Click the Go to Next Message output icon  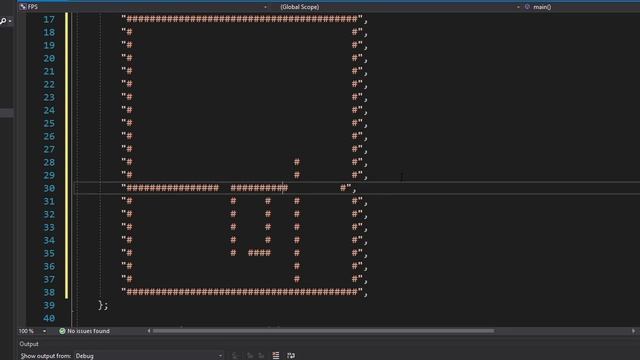point(261,356)
